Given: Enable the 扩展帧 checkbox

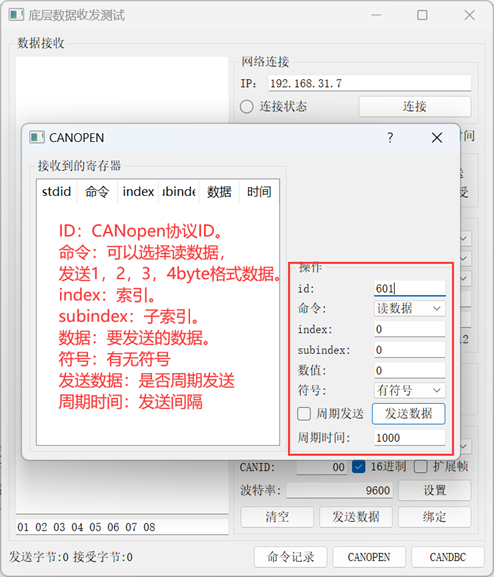Looking at the screenshot, I should [x=421, y=467].
